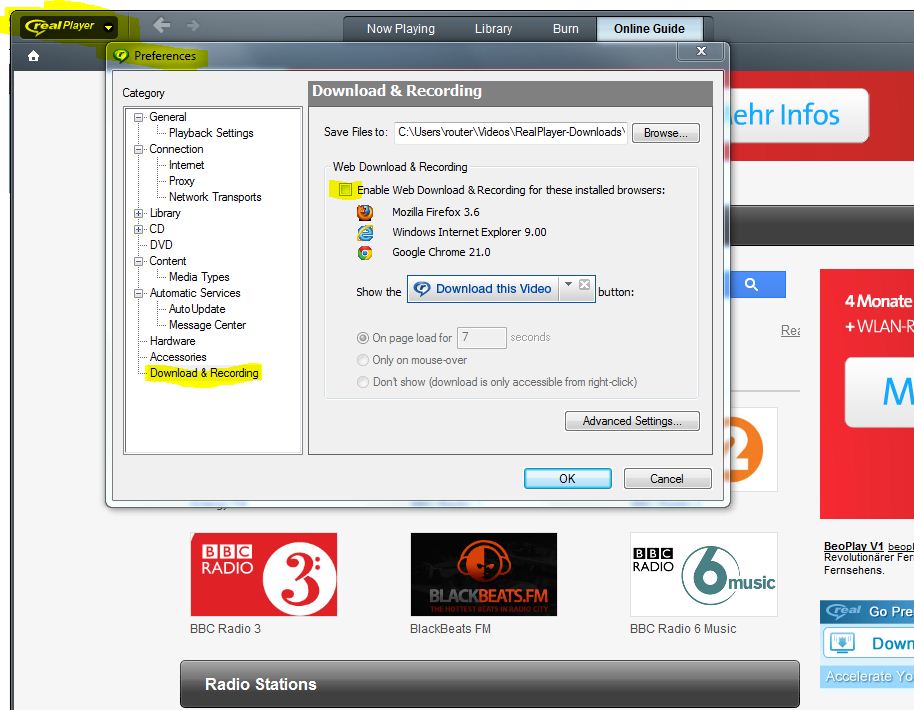This screenshot has height=710, width=914.
Task: Select Network Transports in category tree
Action: pyautogui.click(x=215, y=197)
